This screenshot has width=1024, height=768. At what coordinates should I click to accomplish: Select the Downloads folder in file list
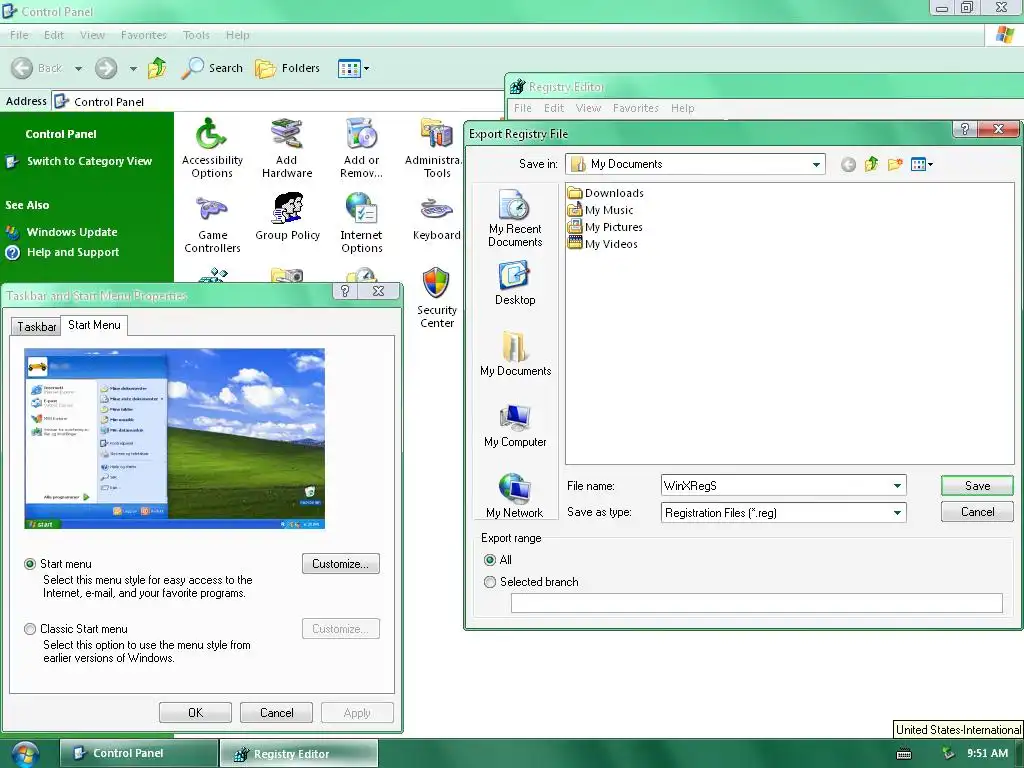click(x=606, y=193)
